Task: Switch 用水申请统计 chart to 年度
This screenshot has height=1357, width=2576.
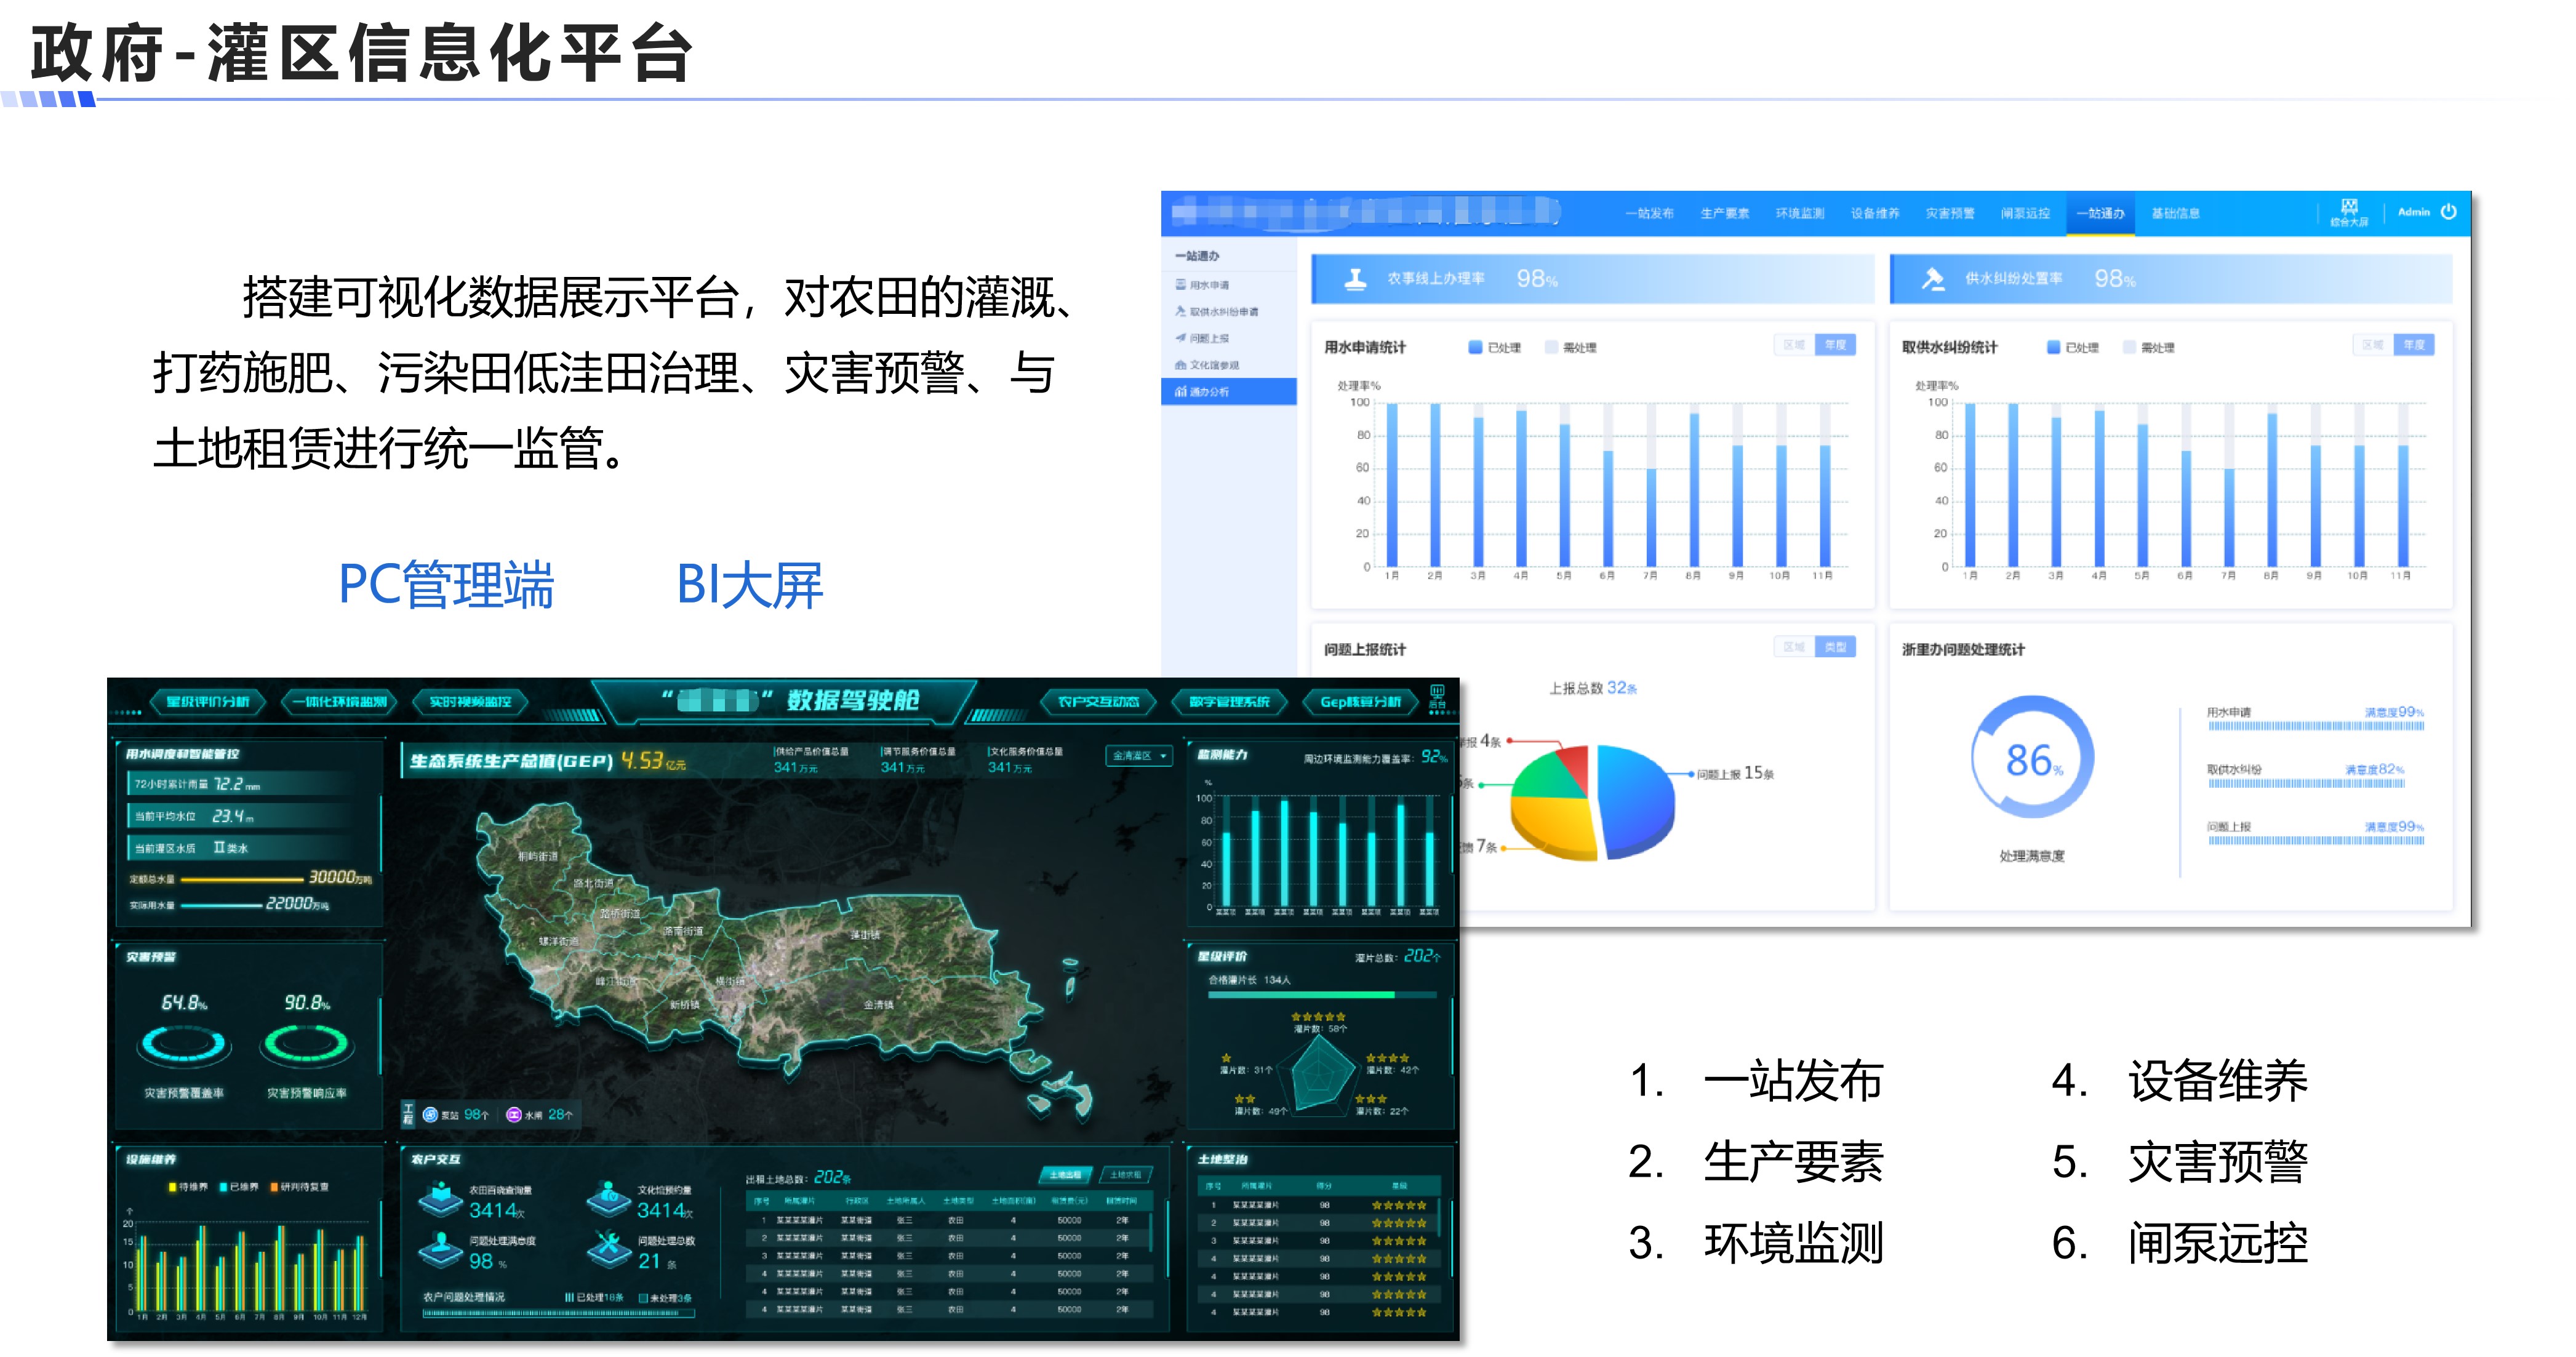Action: (x=1835, y=345)
